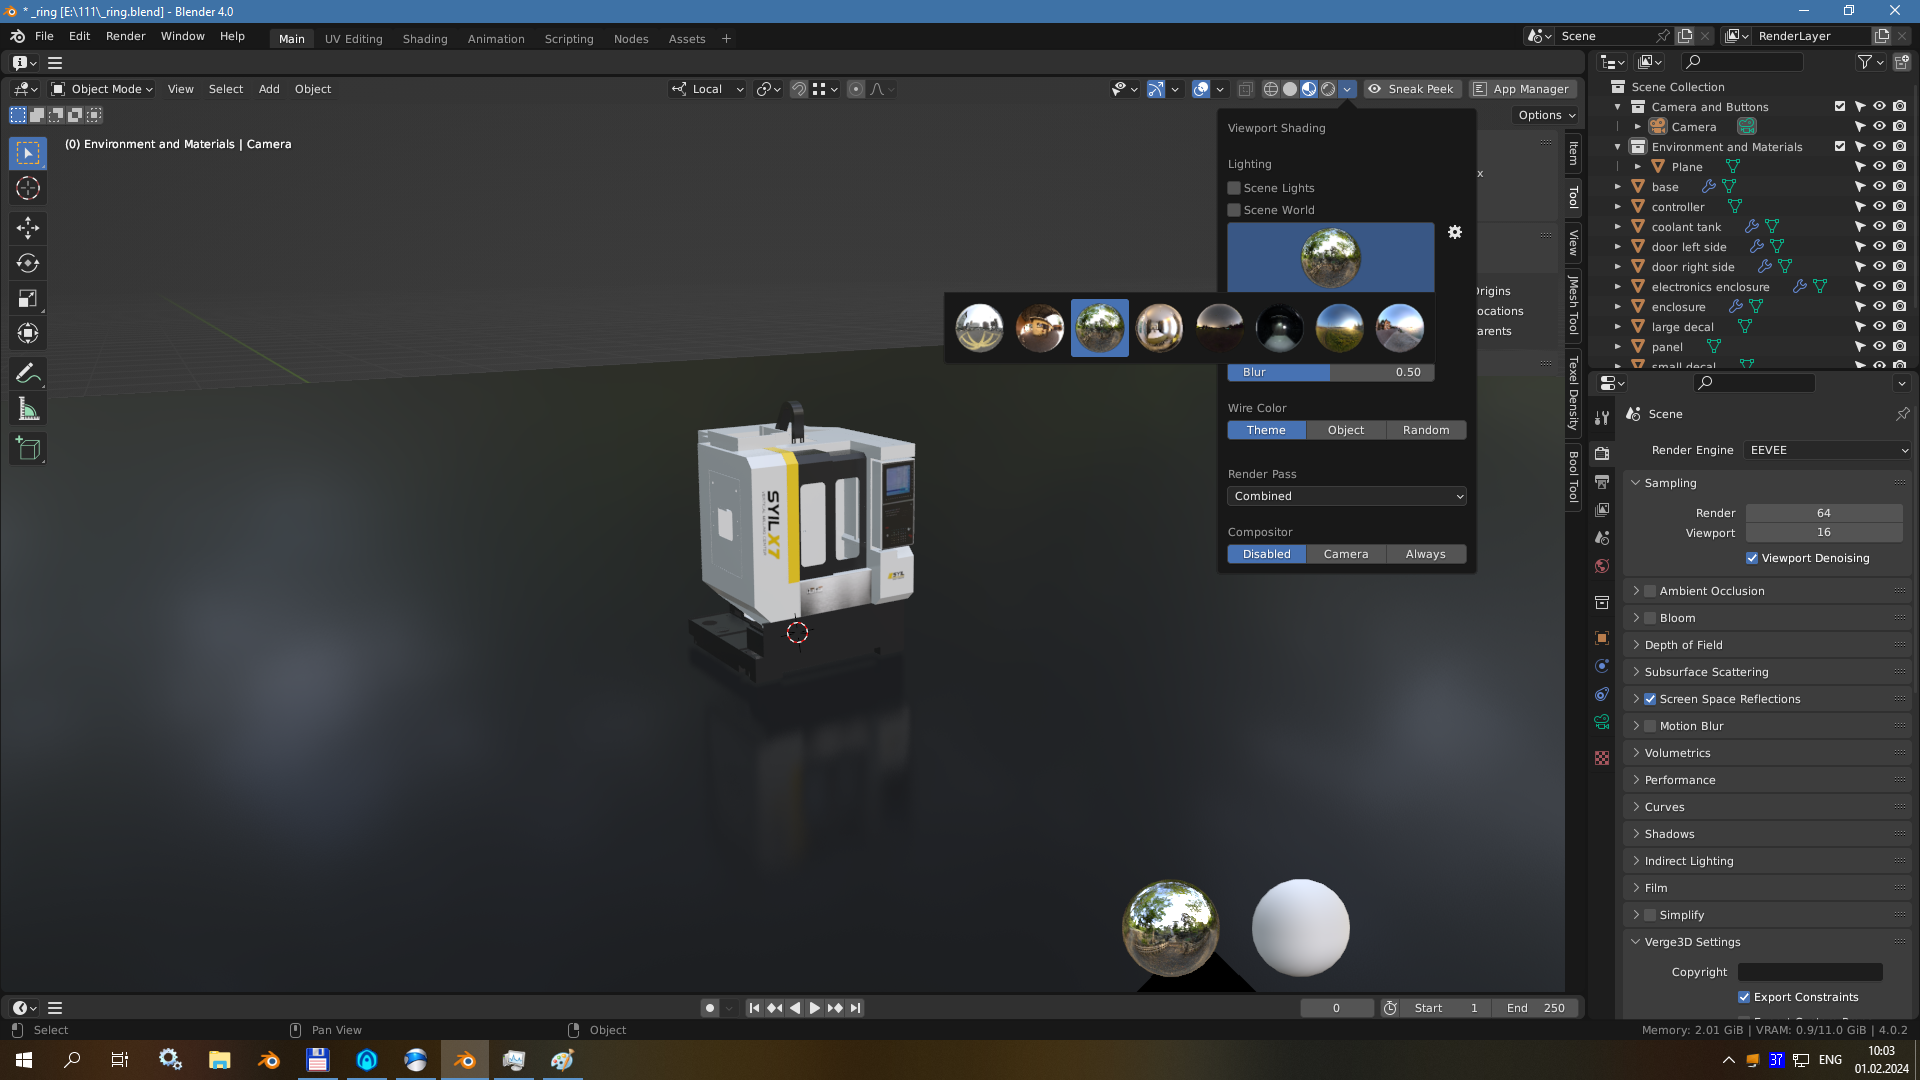Select the Transform tool
Screen dimensions: 1920x1080
[x=28, y=334]
